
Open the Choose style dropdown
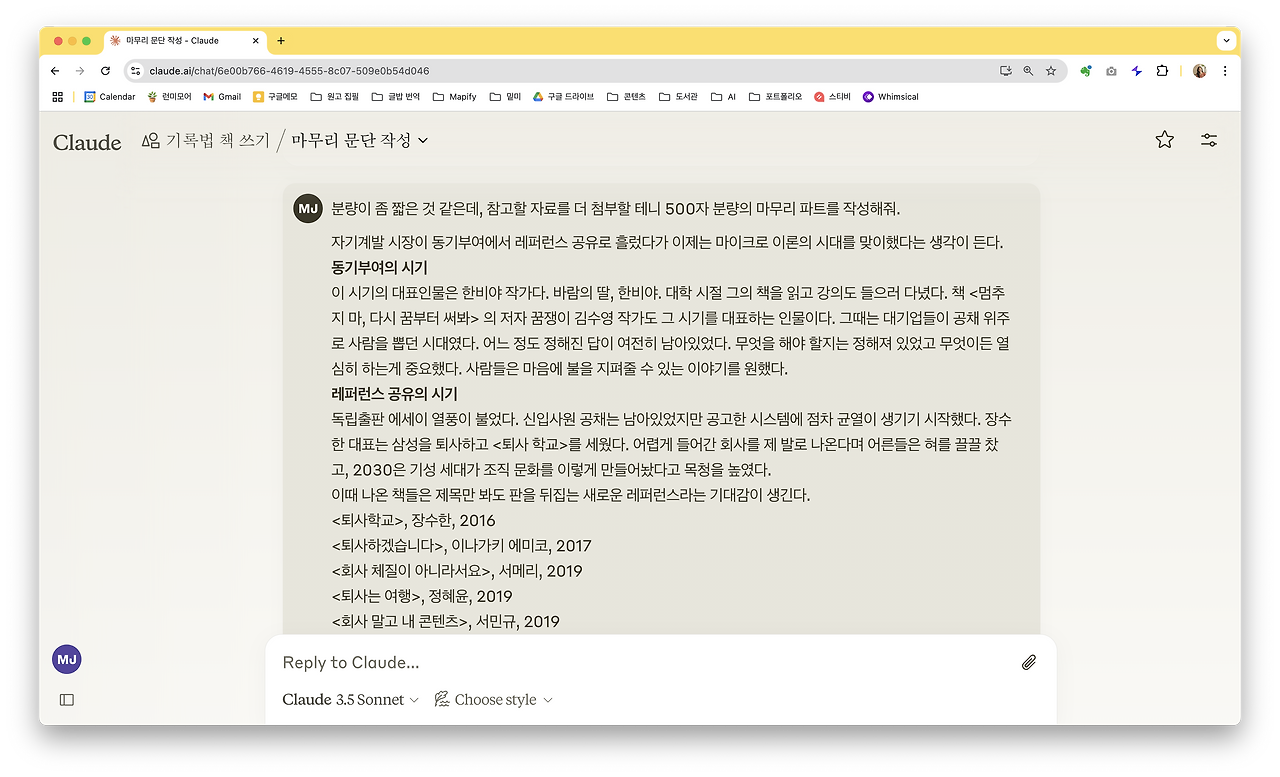(493, 699)
